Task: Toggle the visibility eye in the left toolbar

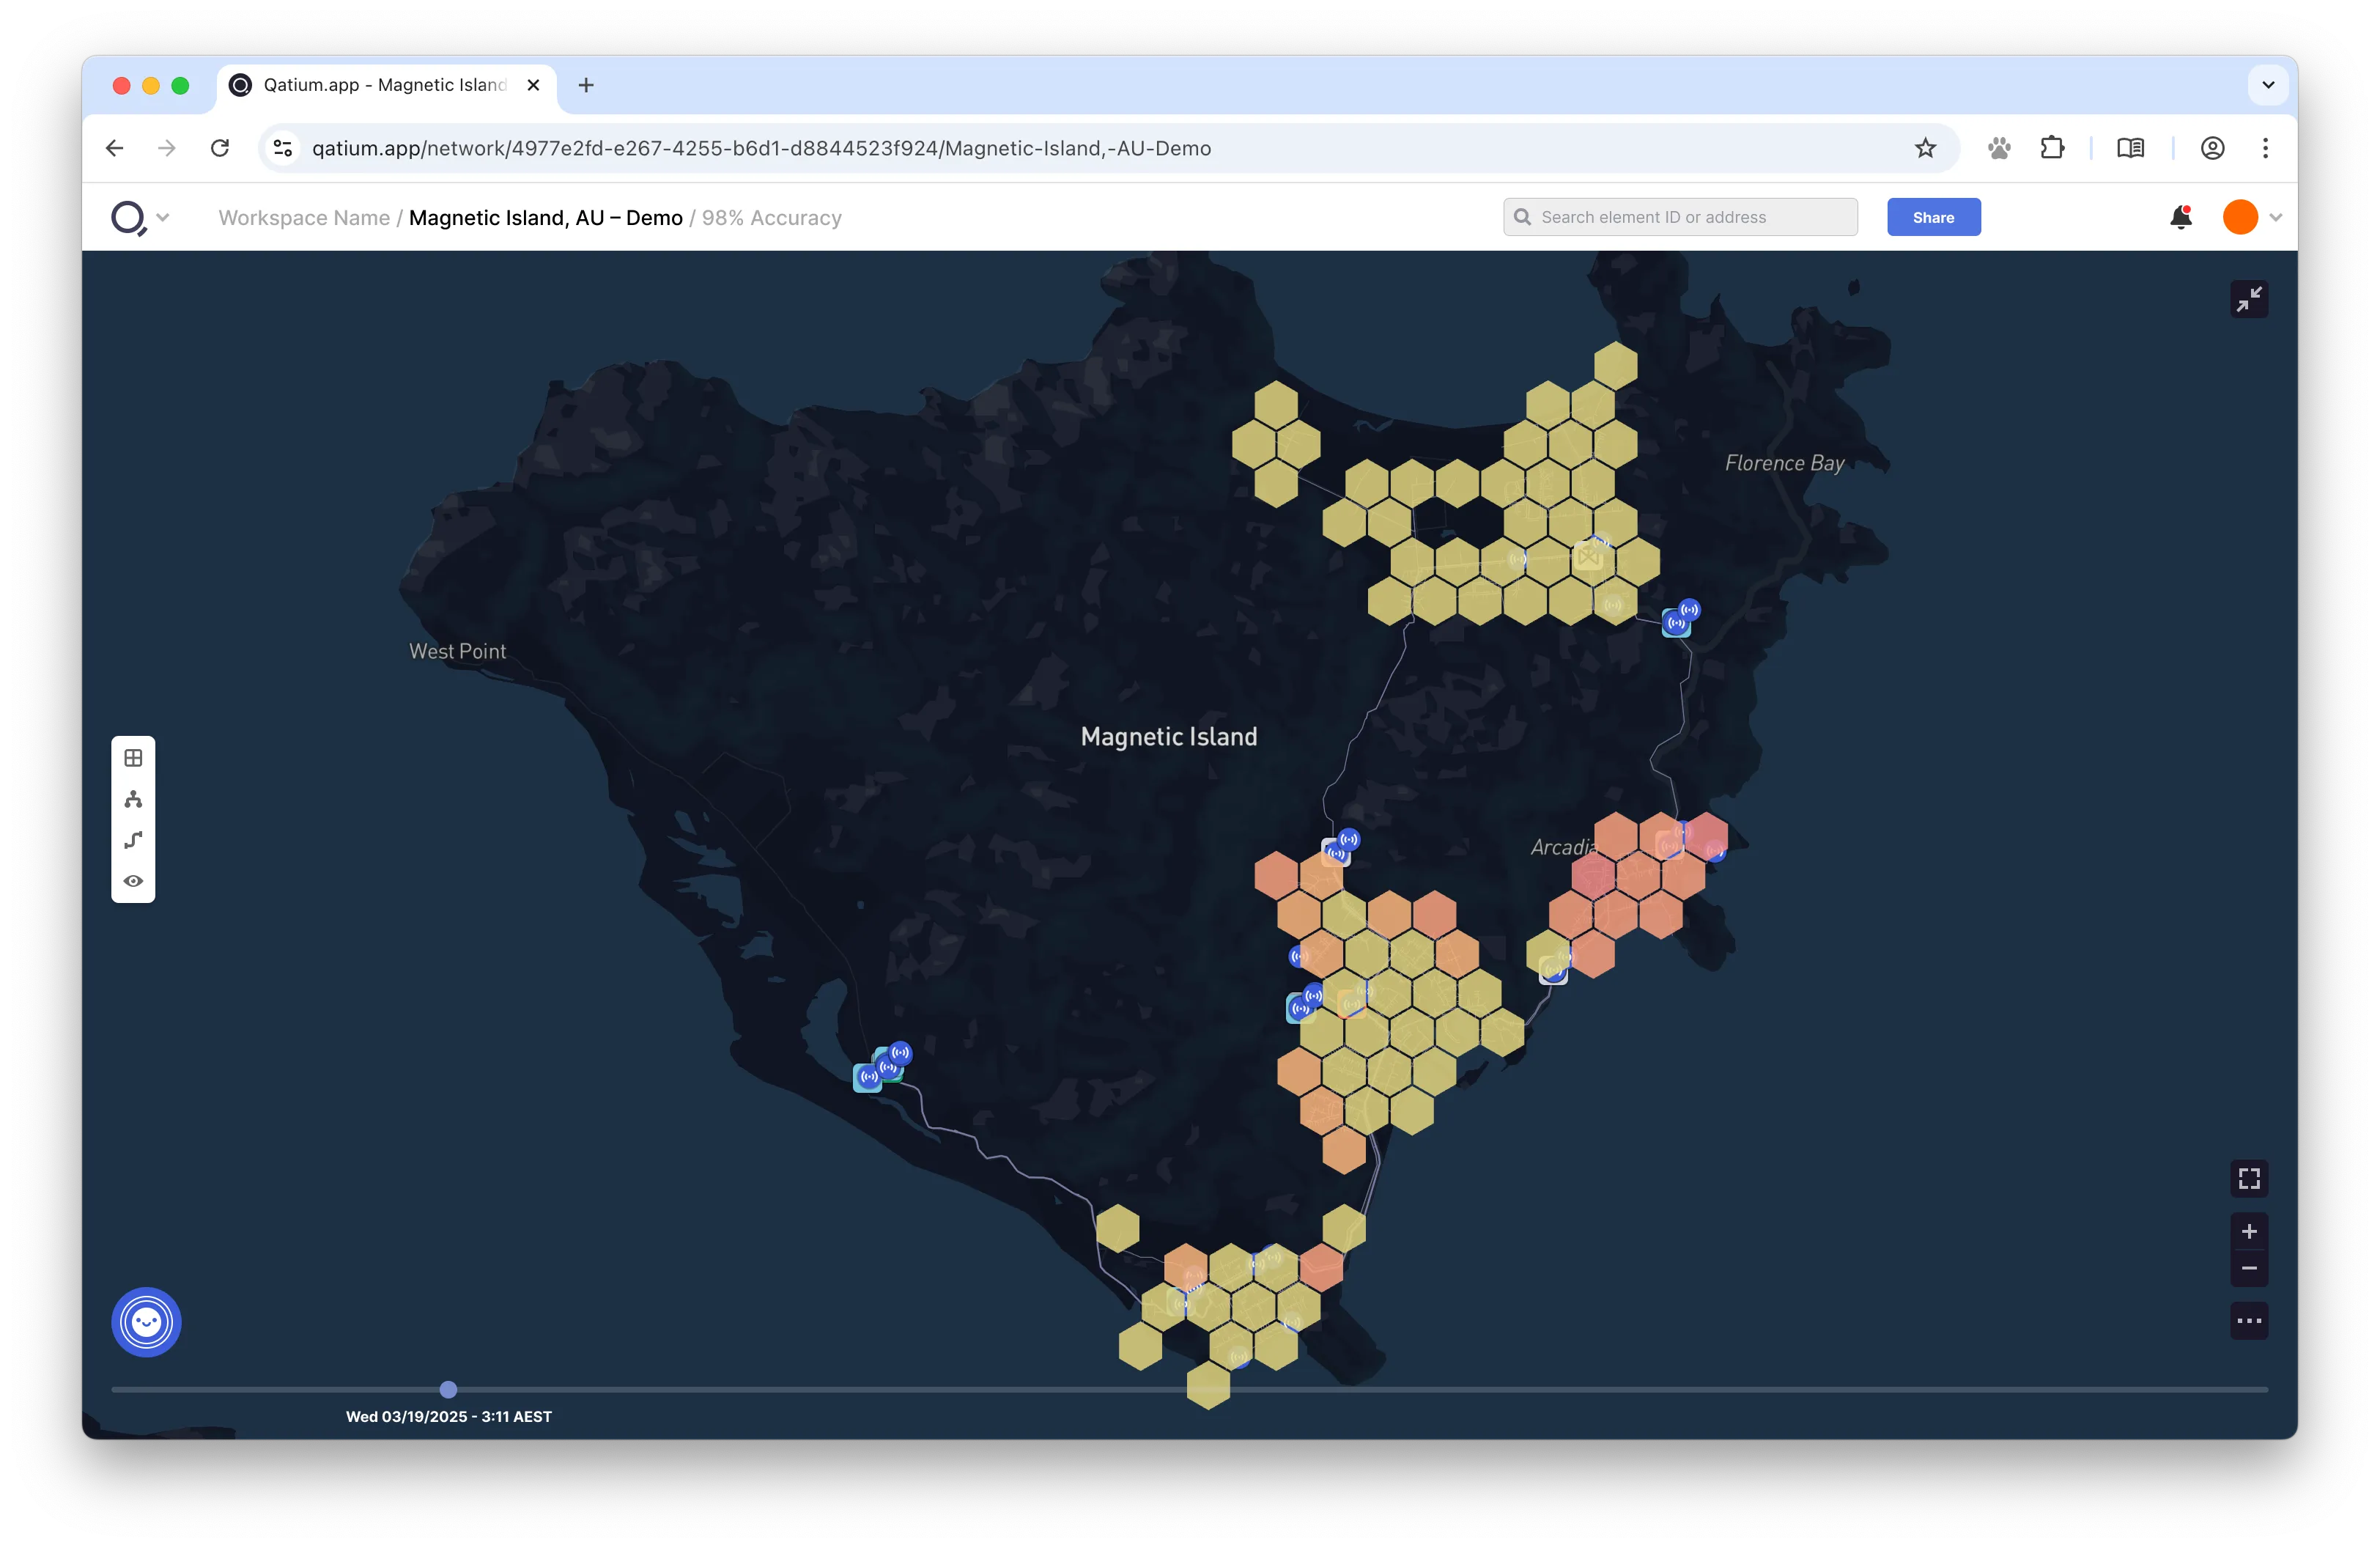Action: click(x=133, y=880)
